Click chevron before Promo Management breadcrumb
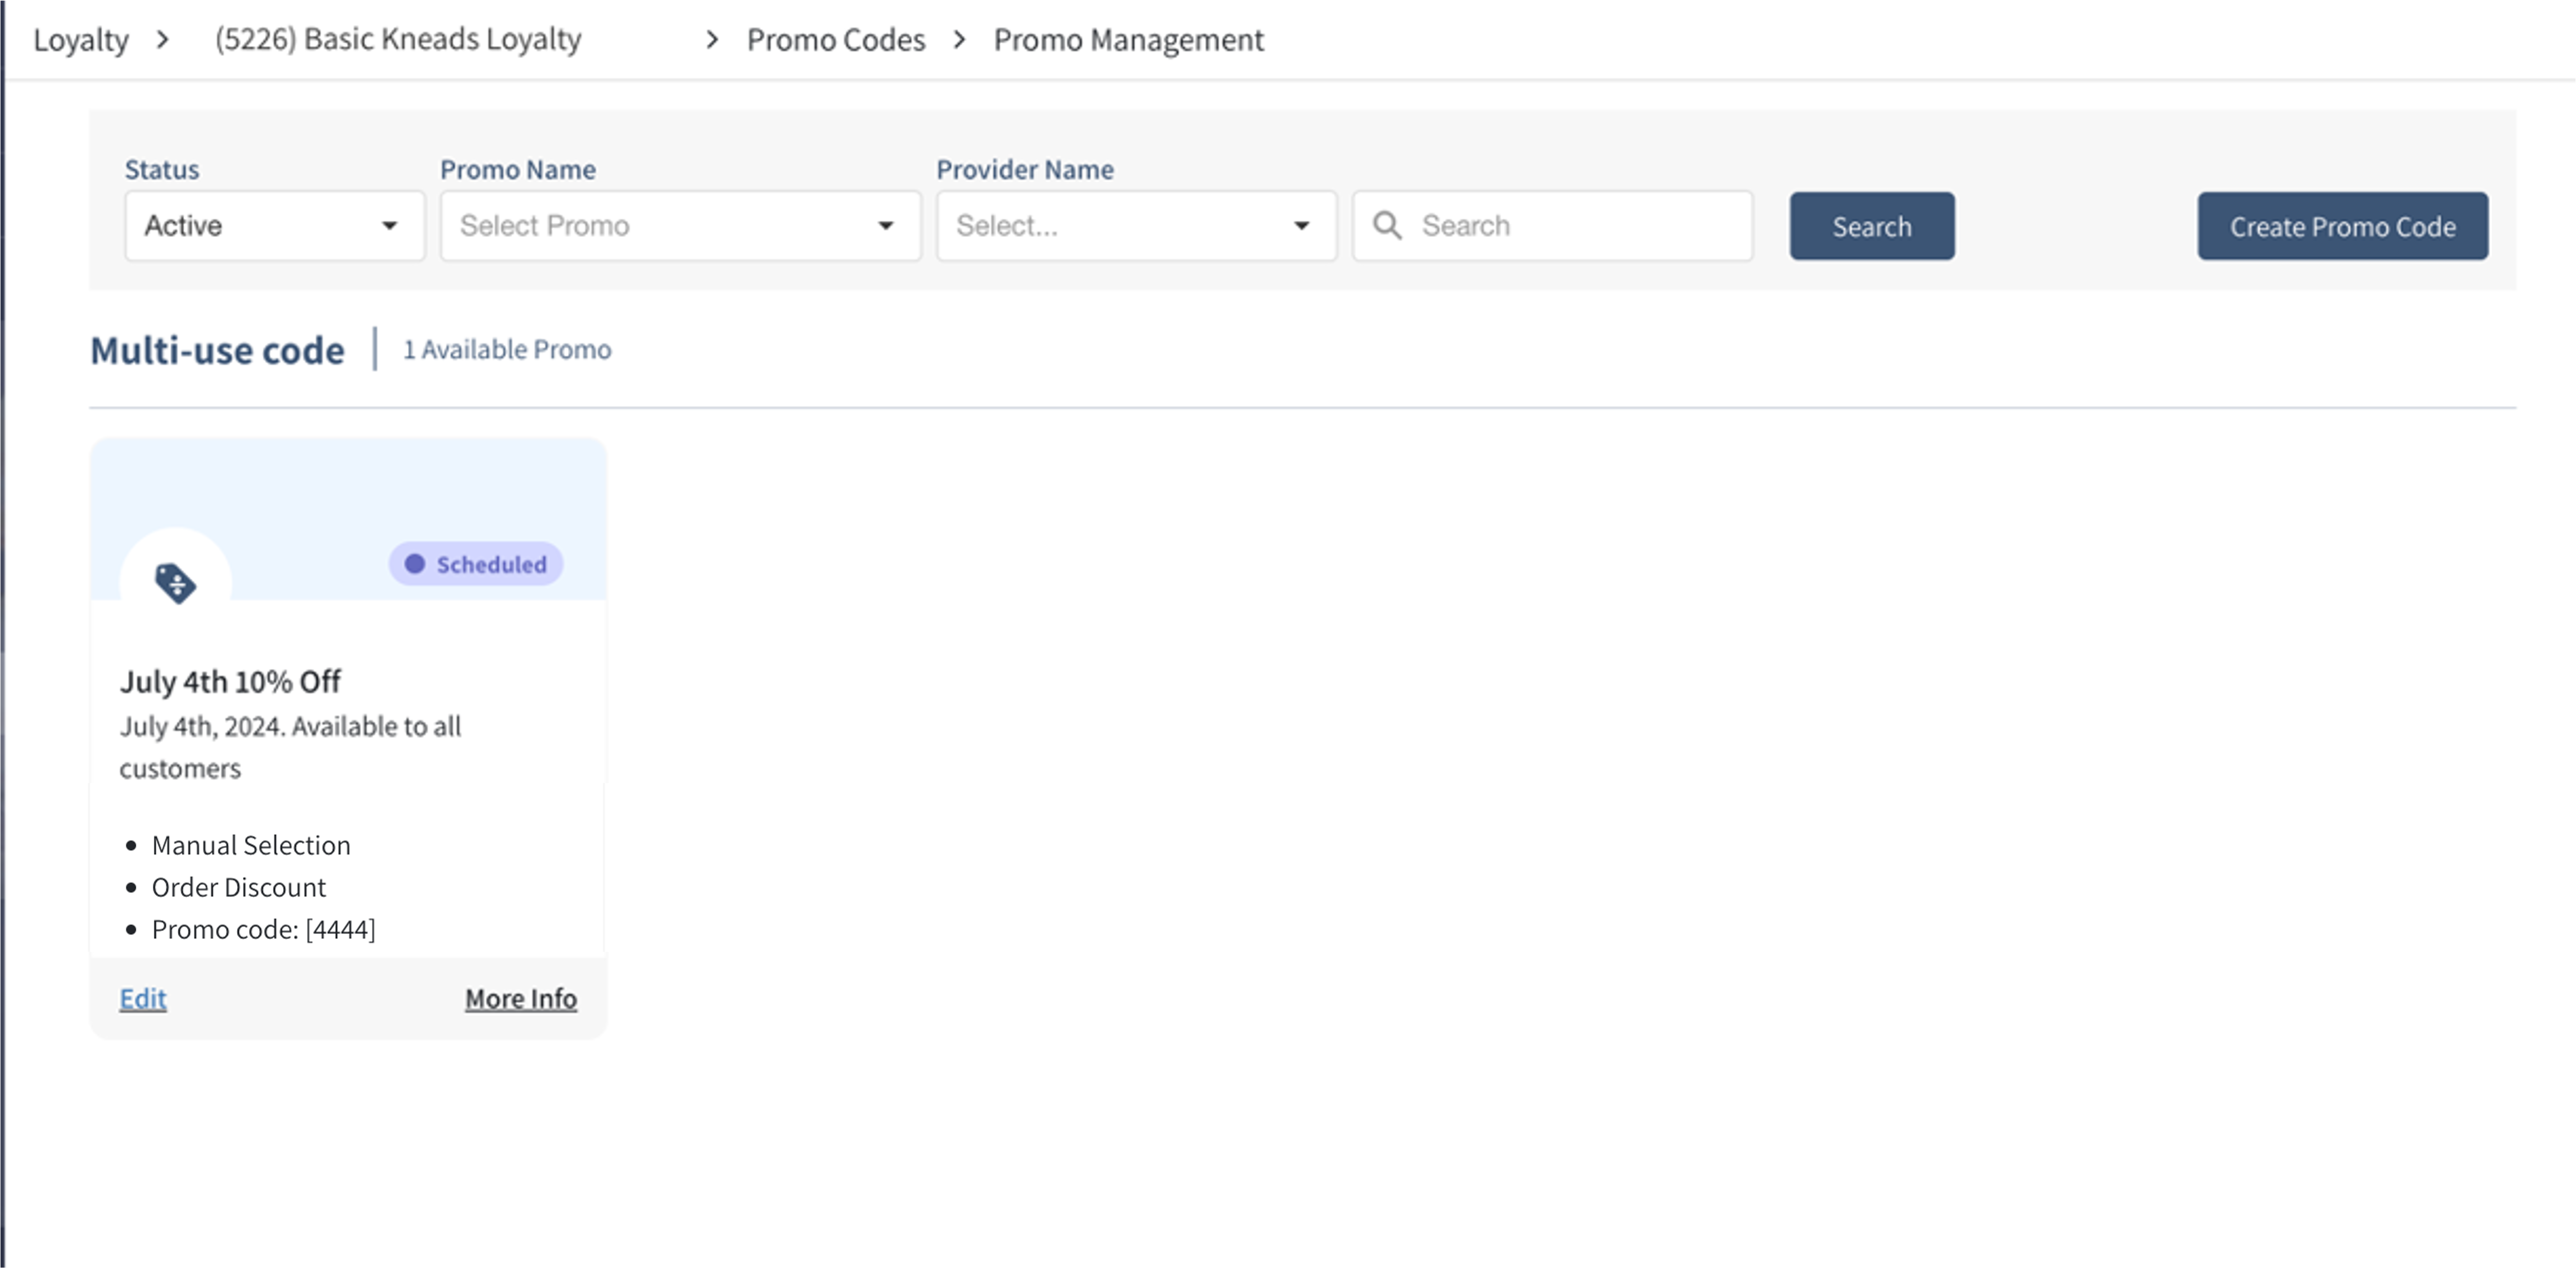The height and width of the screenshot is (1268, 2576). point(959,40)
